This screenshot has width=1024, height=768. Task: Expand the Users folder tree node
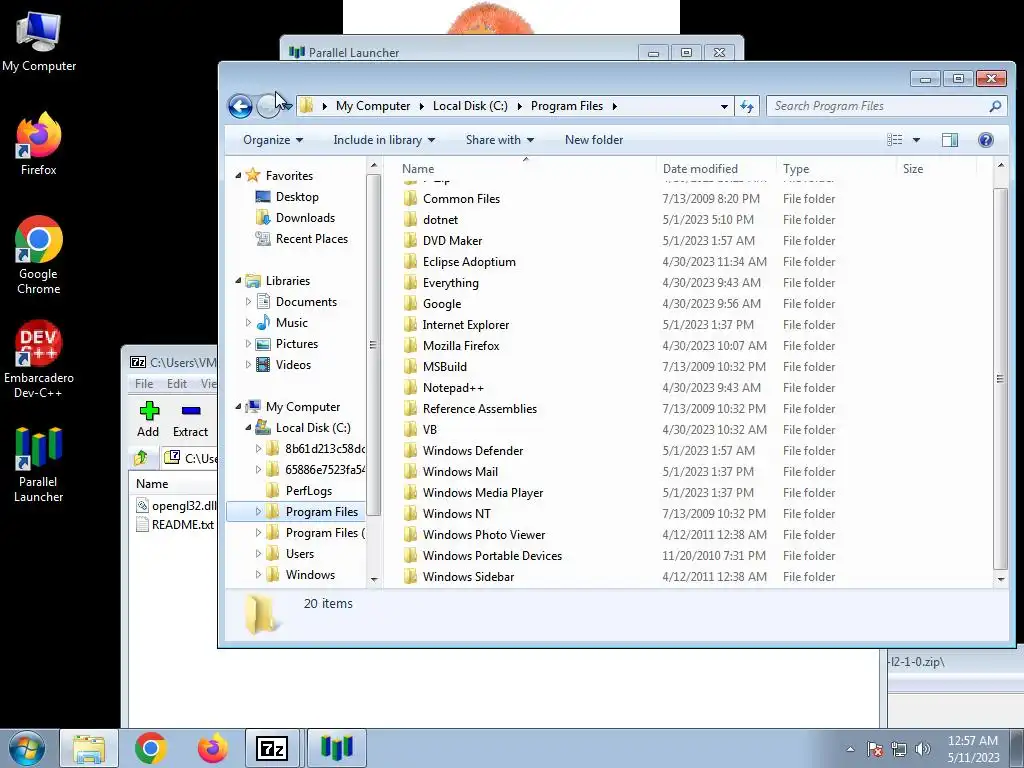point(258,554)
